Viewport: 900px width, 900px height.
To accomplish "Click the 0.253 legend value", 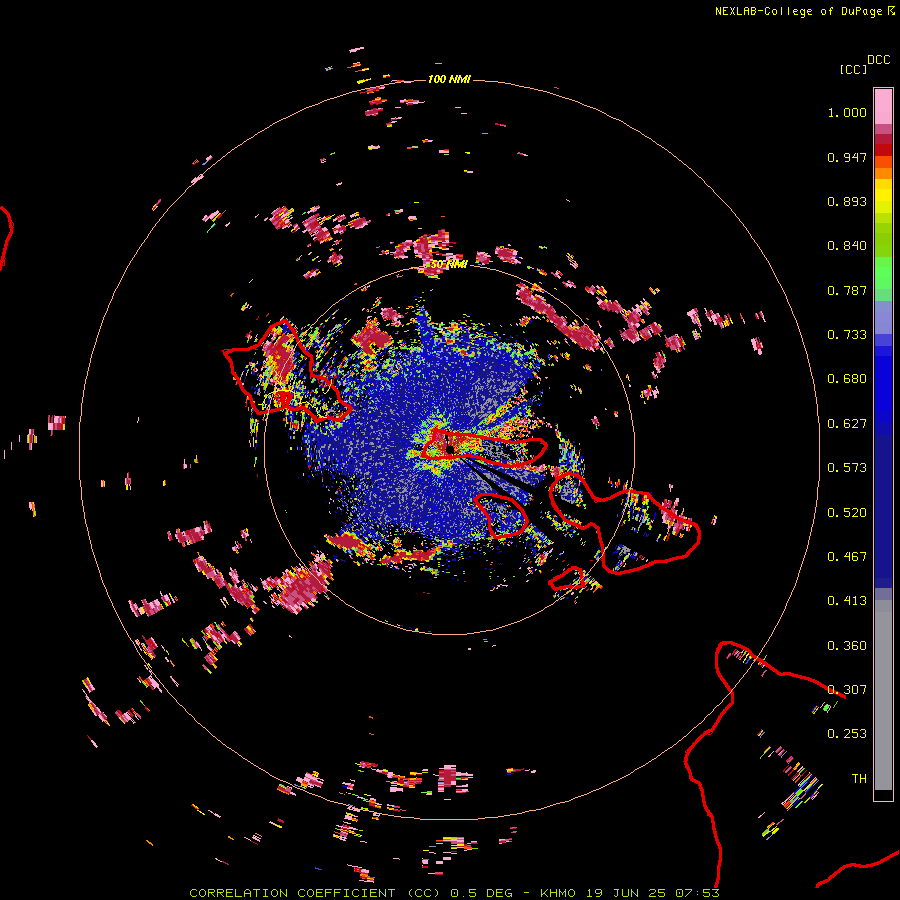I will click(x=847, y=734).
